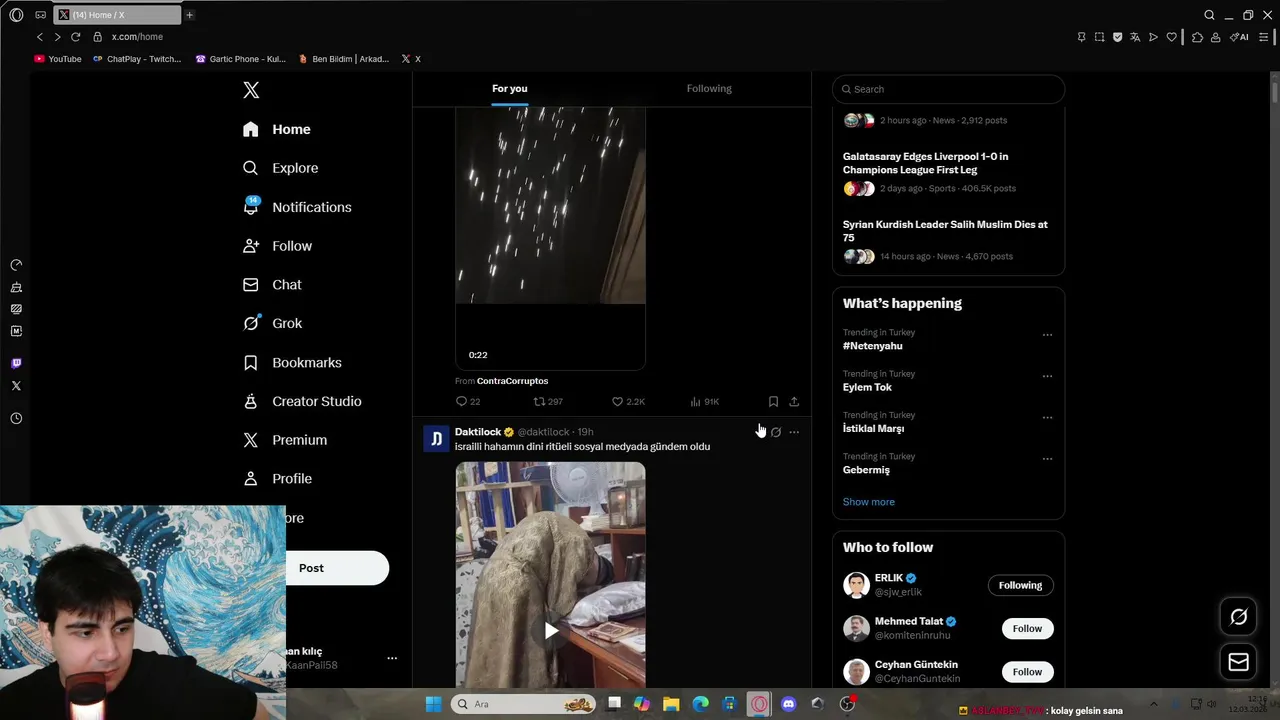Open Galatasaray Edges Liverpool news story
Image resolution: width=1280 pixels, height=720 pixels.
[x=948, y=172]
